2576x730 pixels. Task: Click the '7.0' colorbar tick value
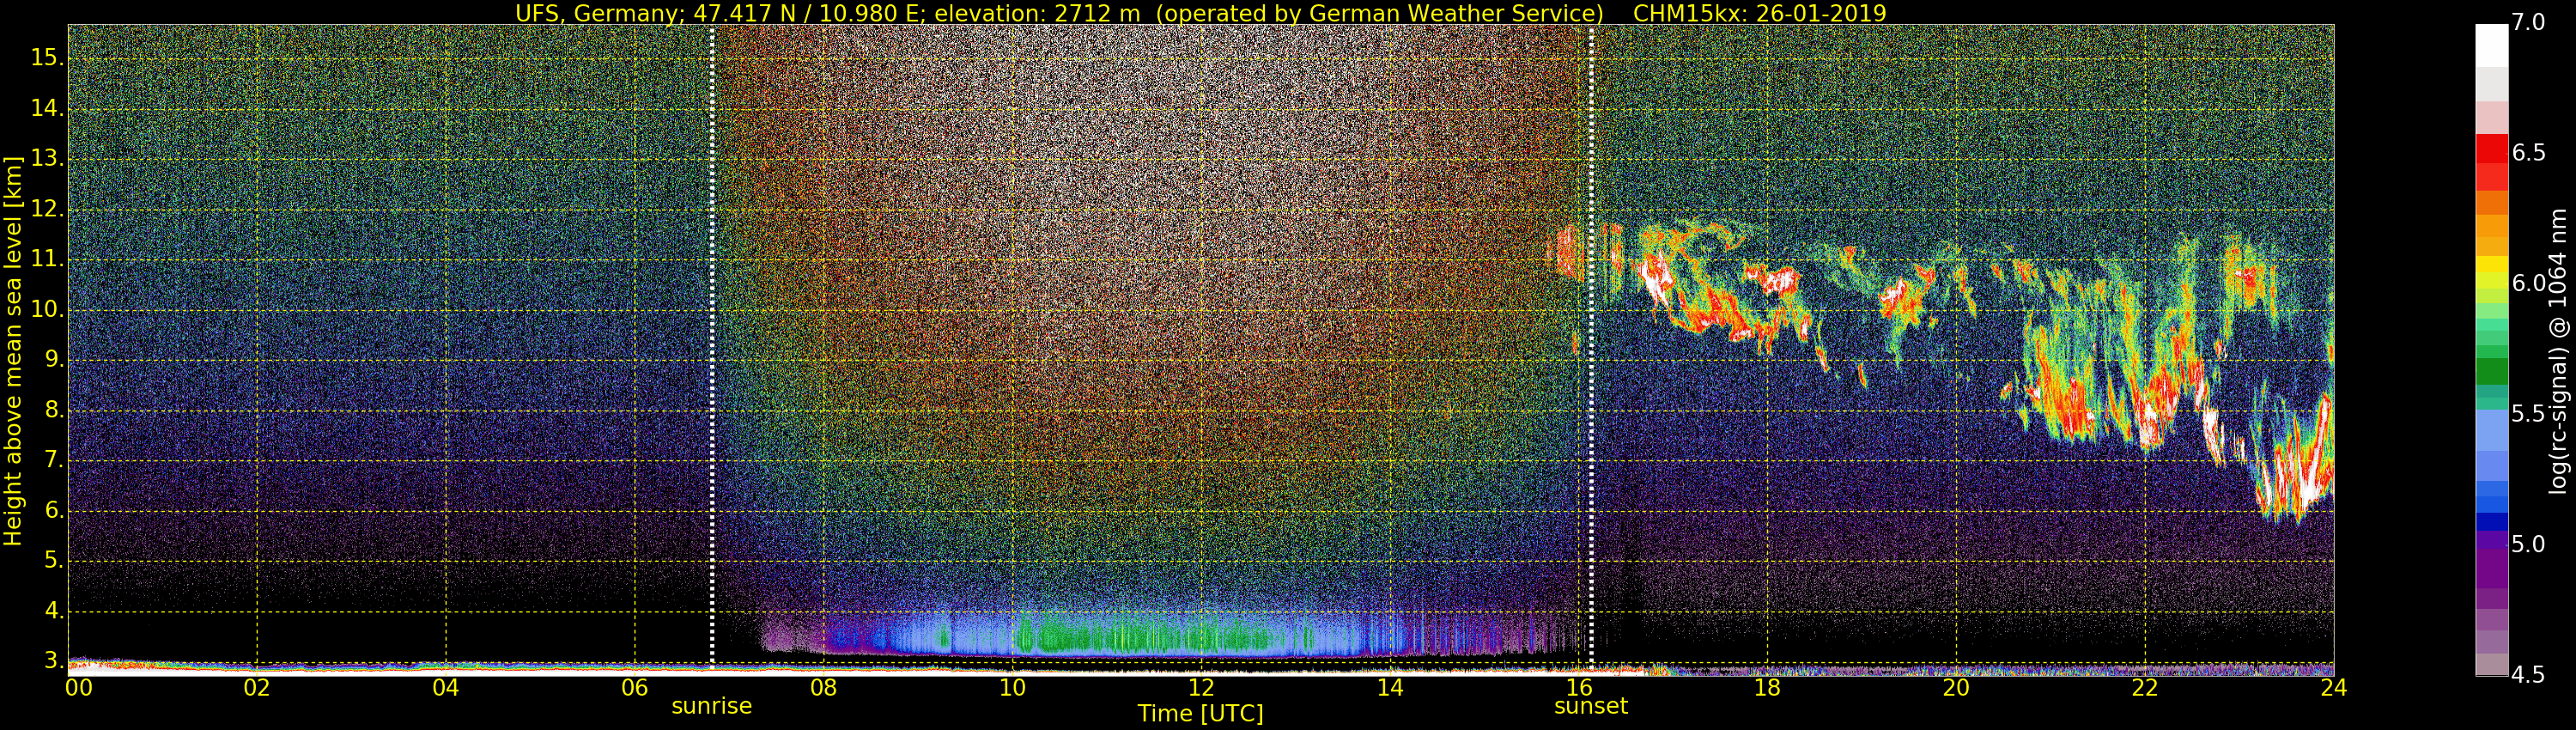[2529, 22]
